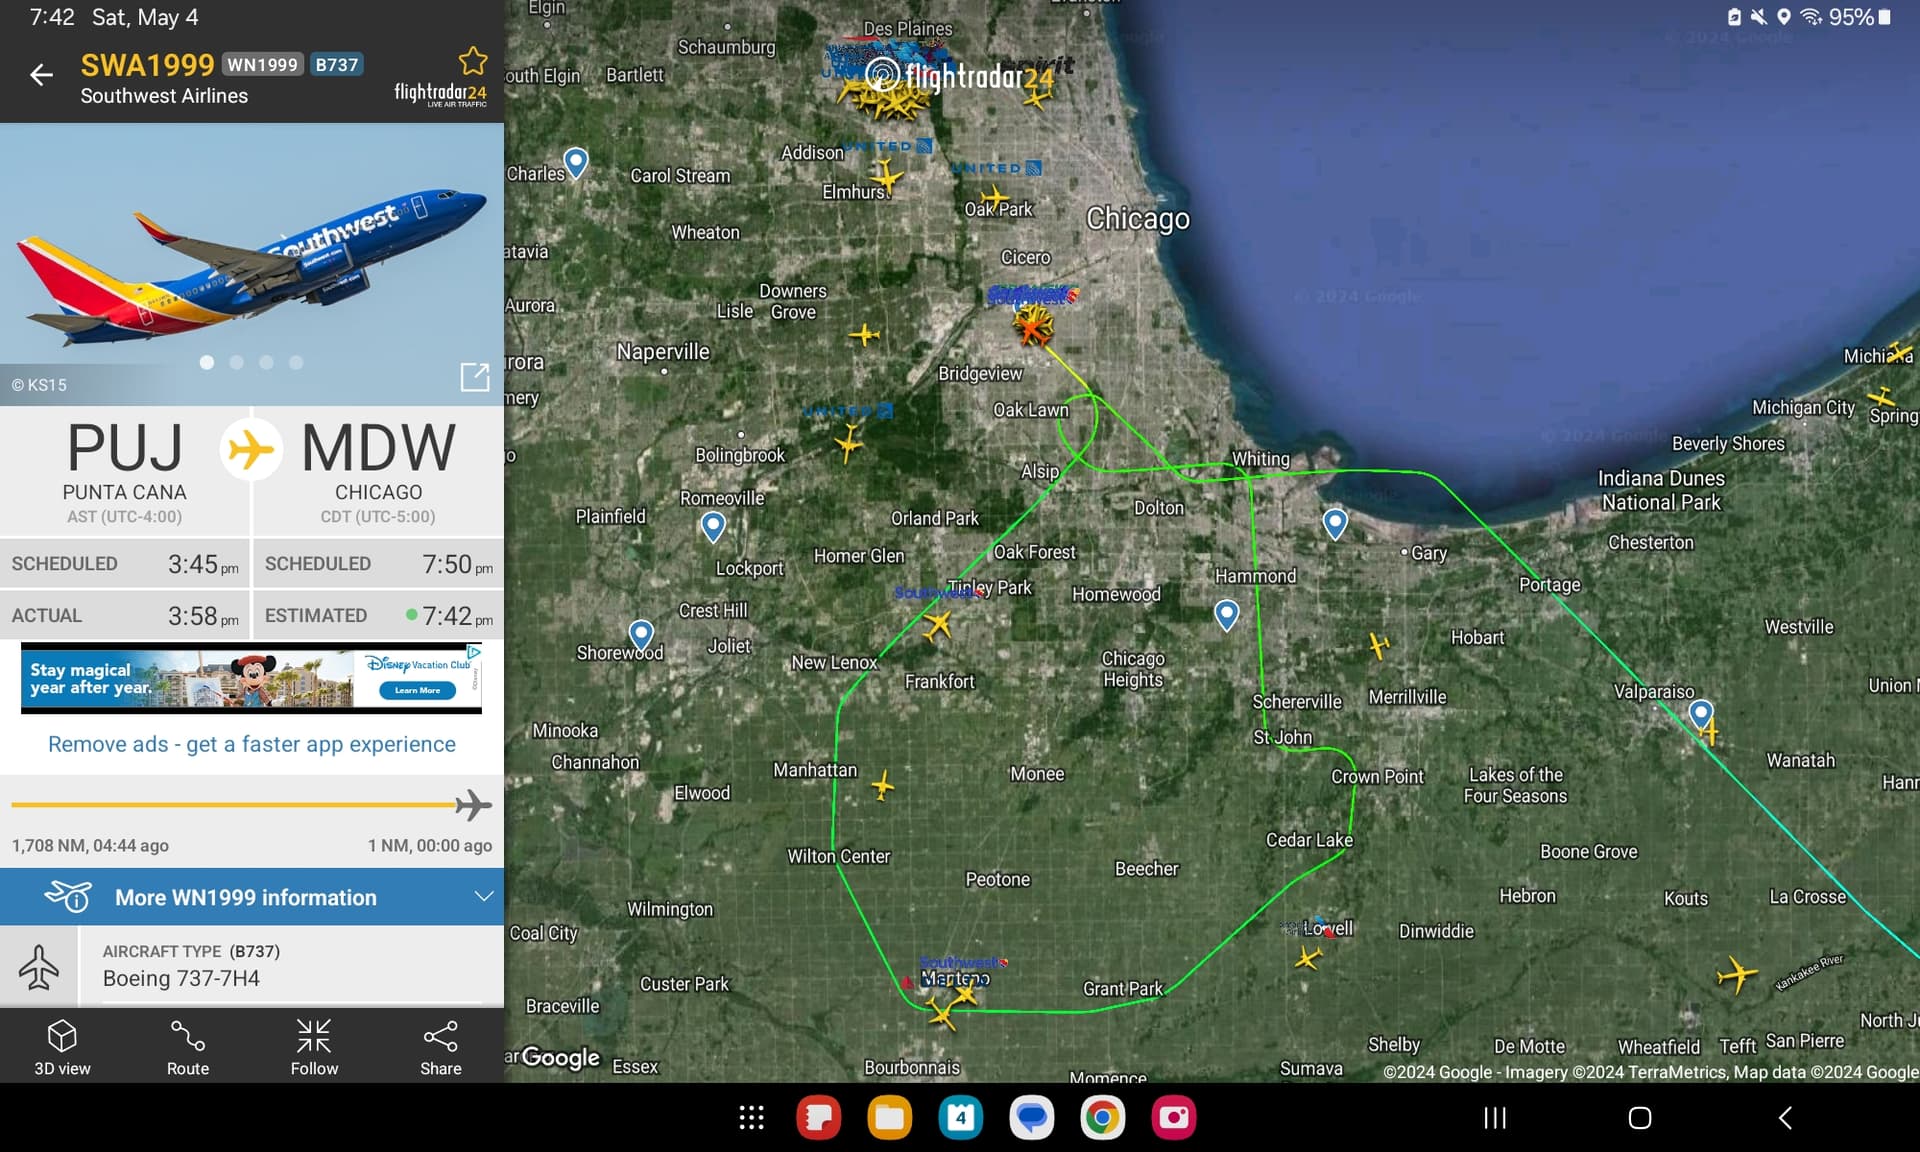Screen dimensions: 1920x1152
Task: Expand More WN1999 information
Action: (x=246, y=897)
